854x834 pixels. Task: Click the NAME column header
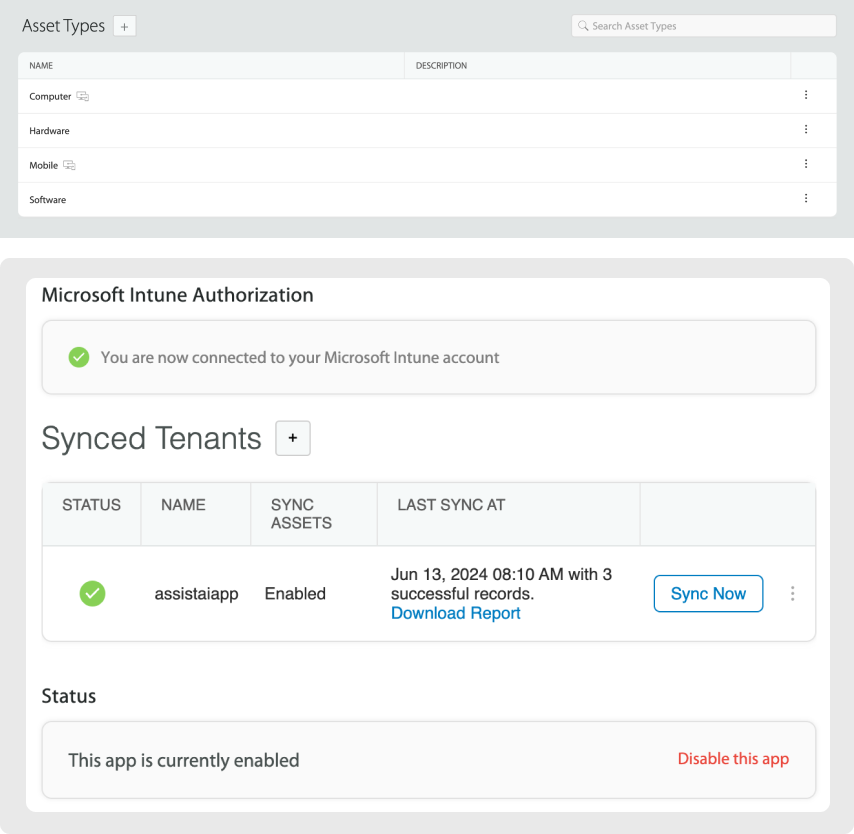pyautogui.click(x=41, y=65)
